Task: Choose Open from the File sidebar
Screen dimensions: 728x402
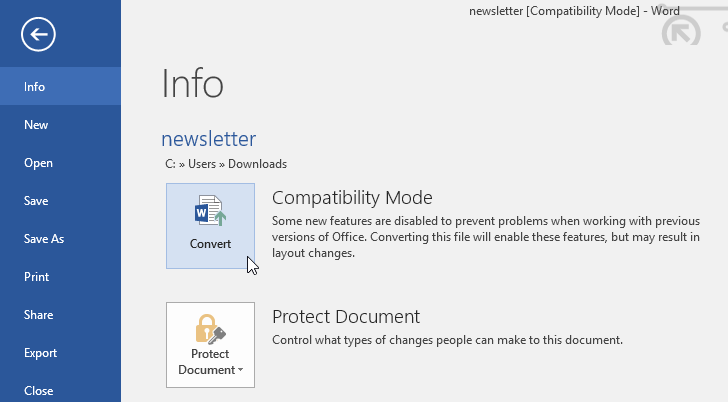Action: (x=38, y=163)
